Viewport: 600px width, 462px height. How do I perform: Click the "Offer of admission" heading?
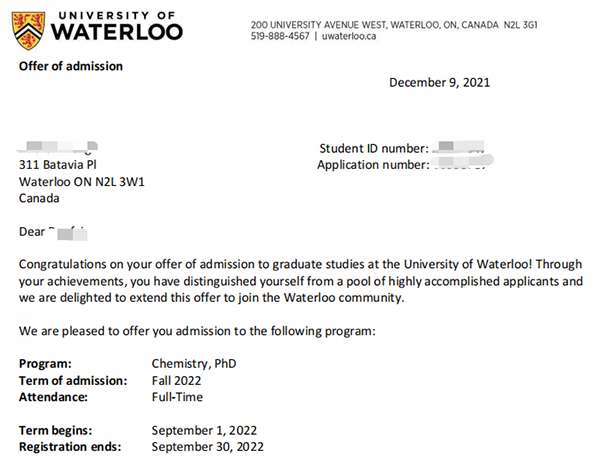71,66
